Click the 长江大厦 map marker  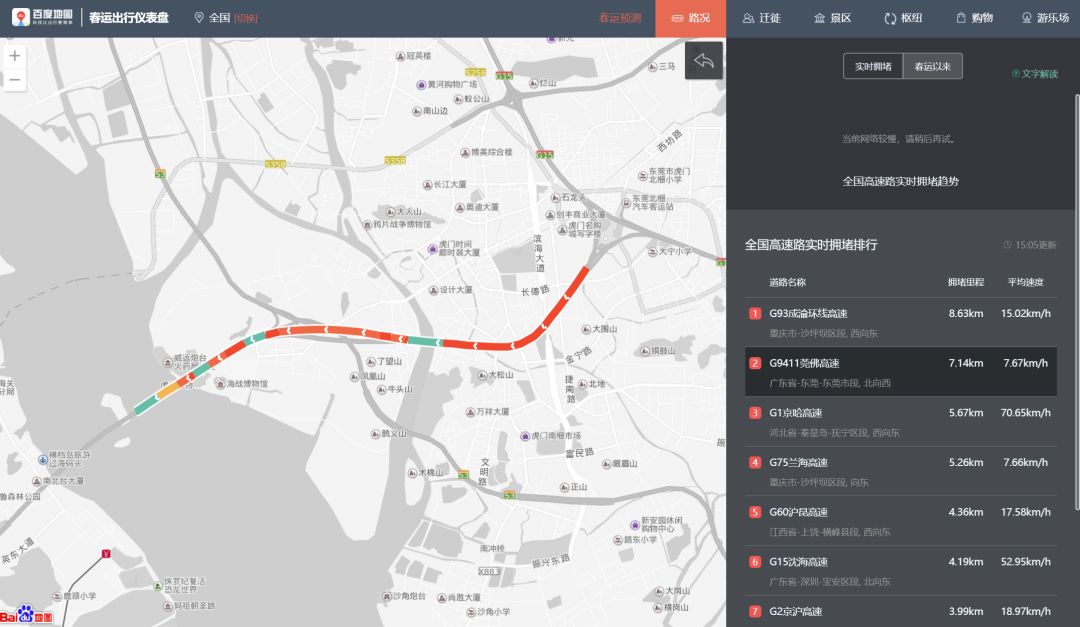pyautogui.click(x=427, y=185)
